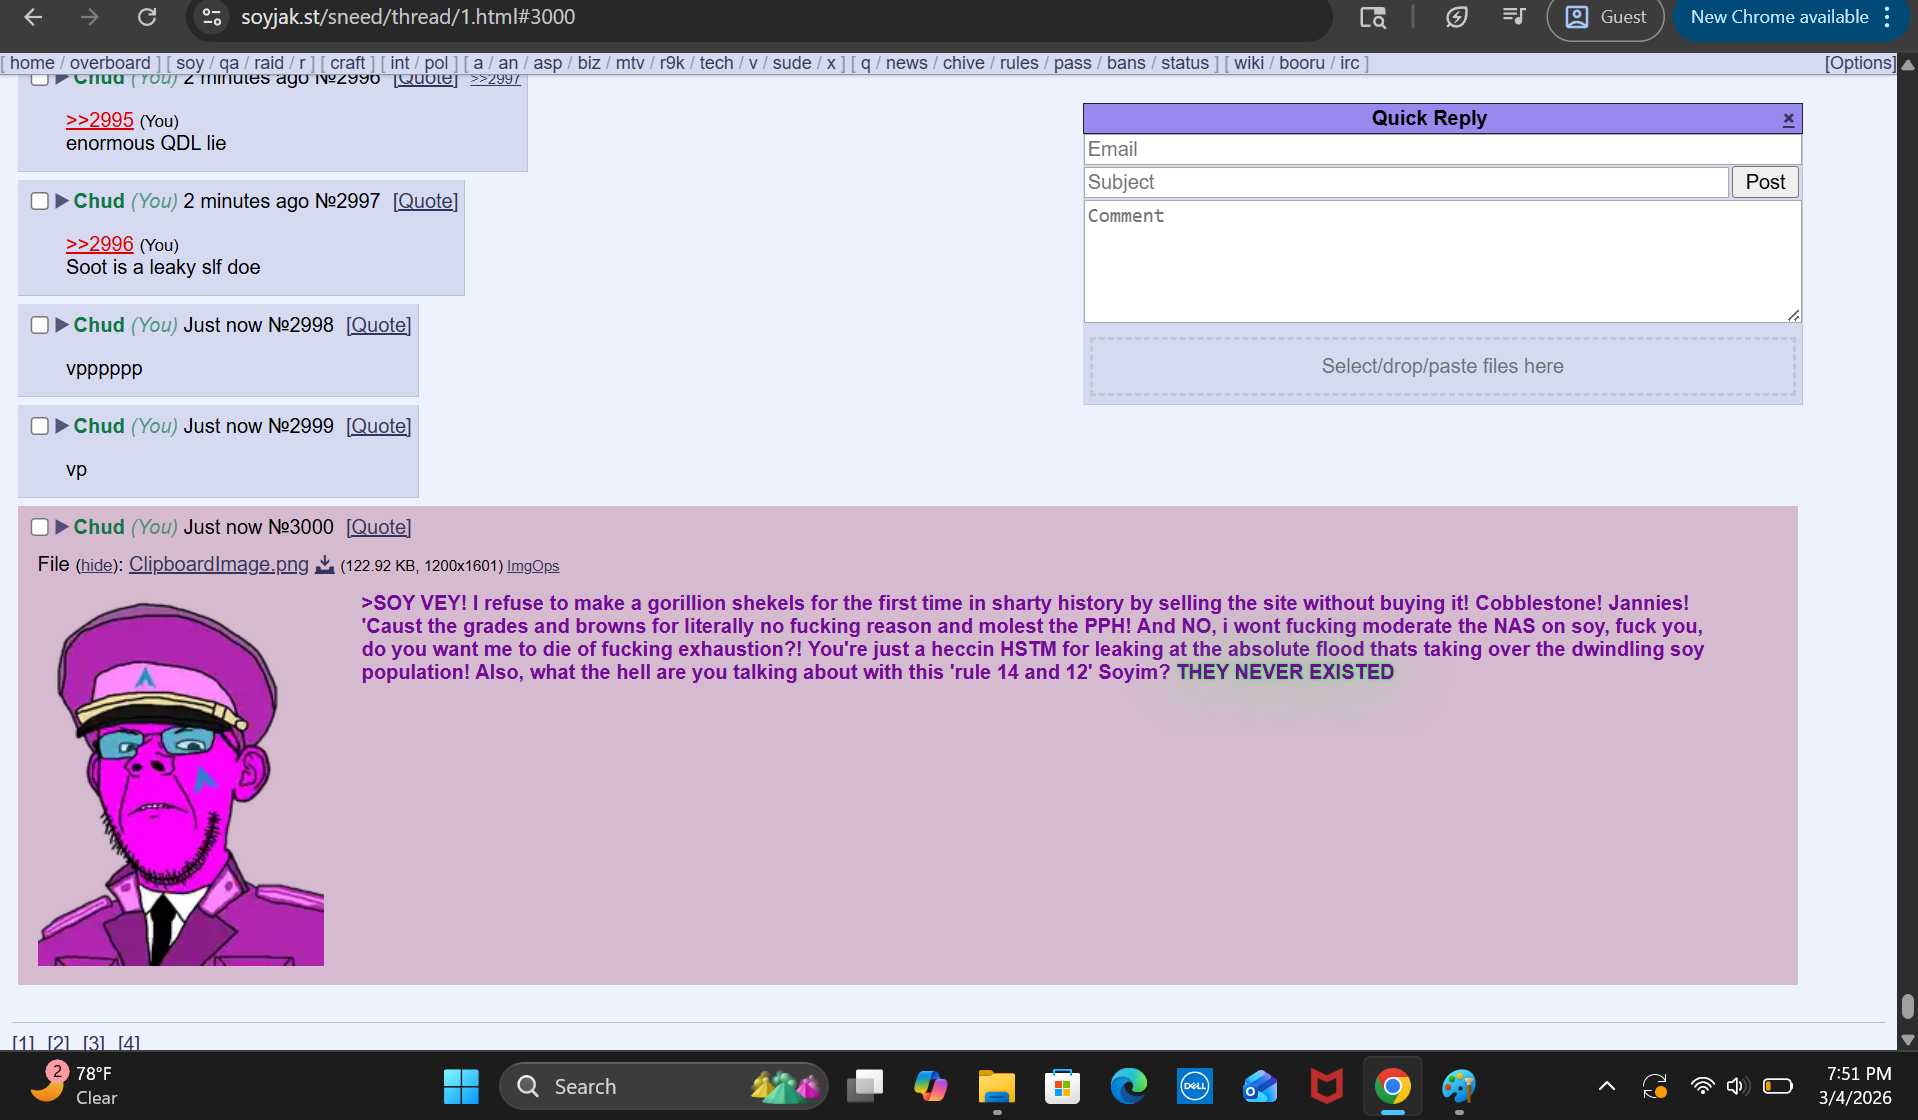Viewport: 1918px width, 1120px height.
Task: Click New Chrome available update button
Action: tap(1779, 17)
